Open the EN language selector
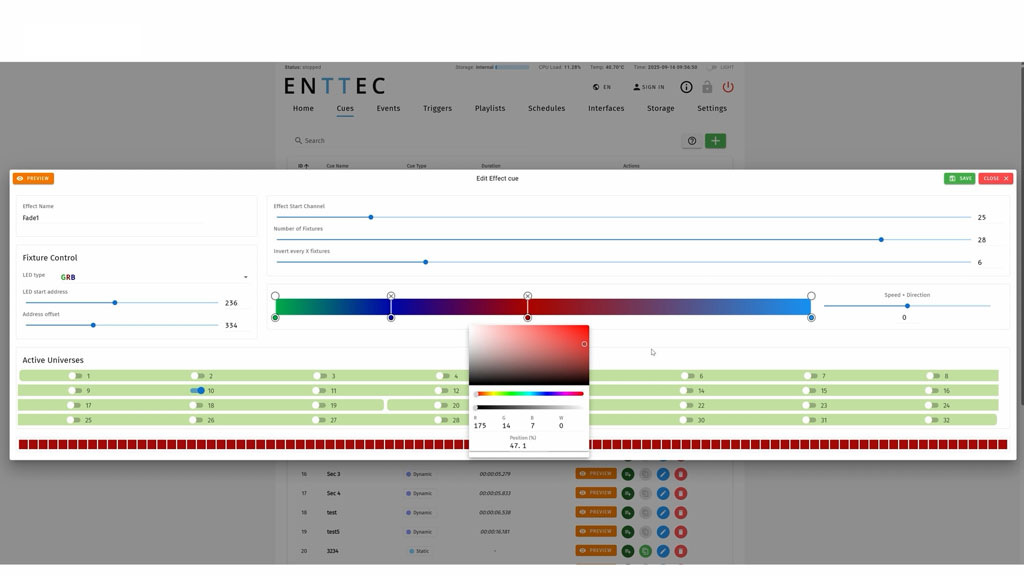This screenshot has height=576, width=1024. [601, 87]
